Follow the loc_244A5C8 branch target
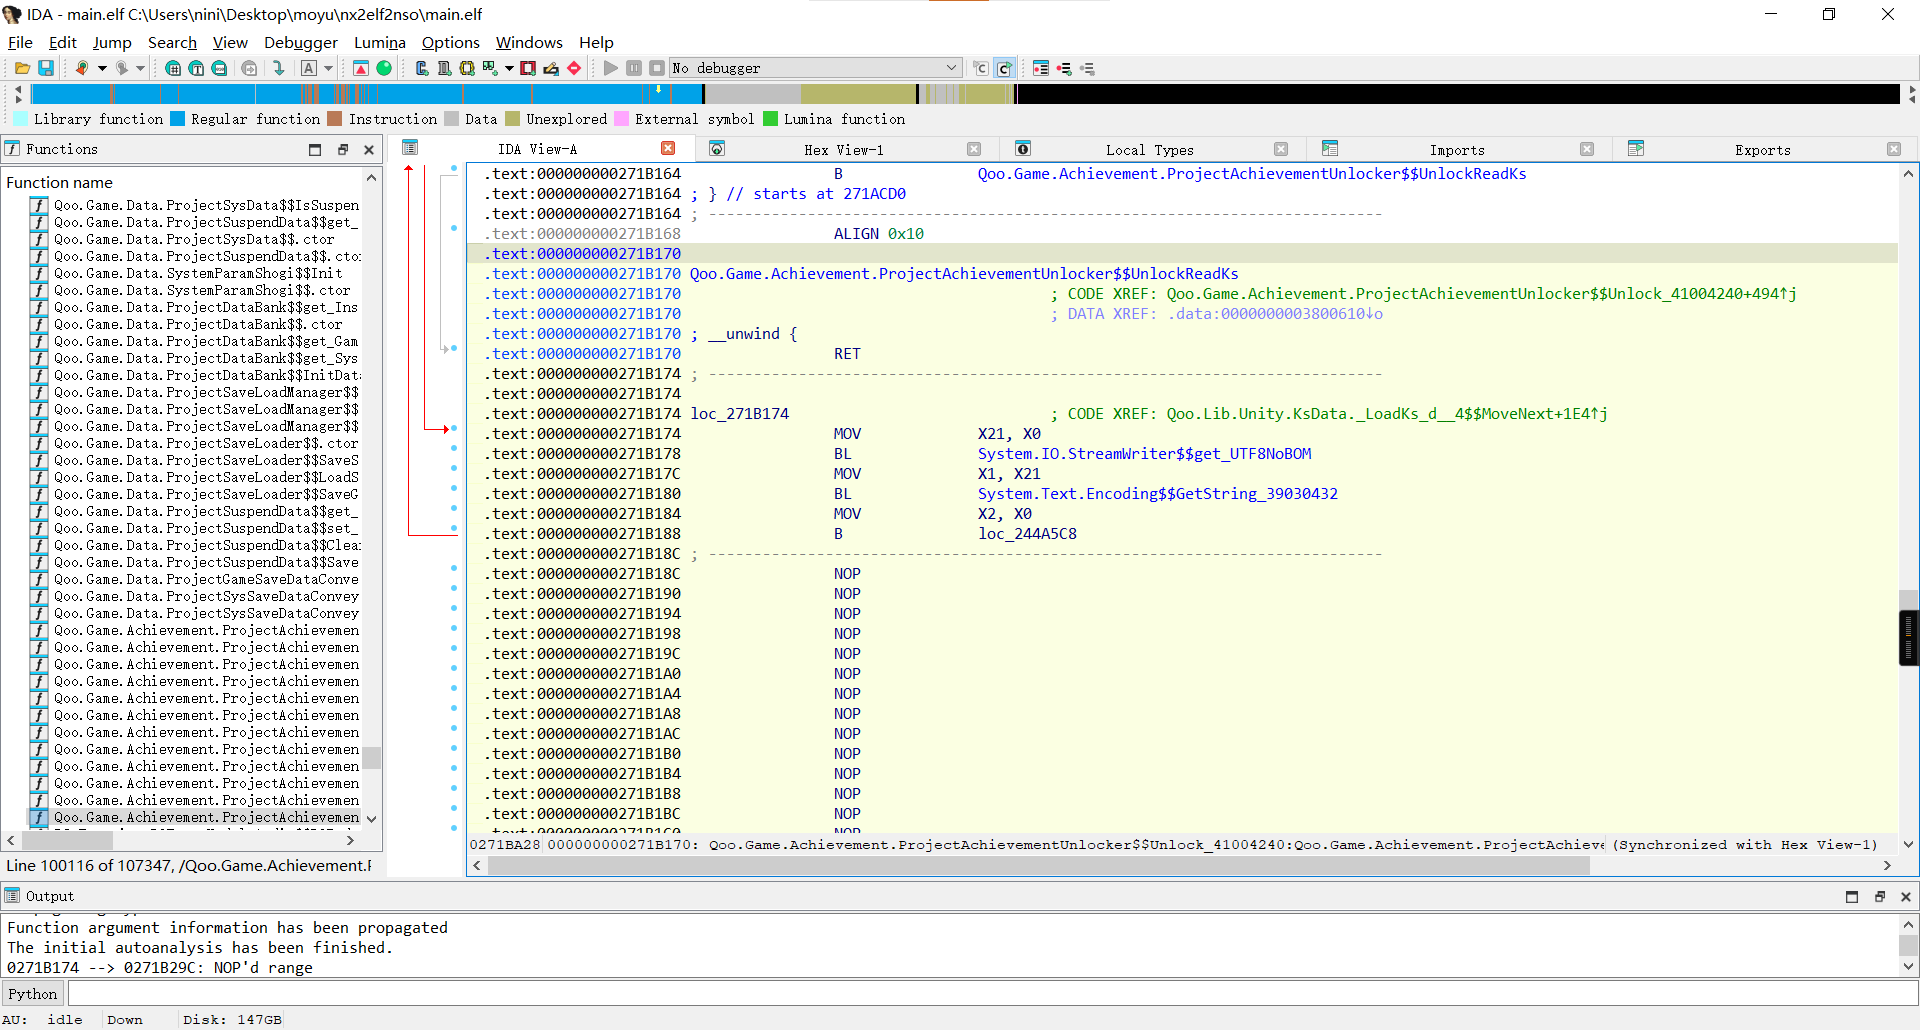Image resolution: width=1920 pixels, height=1030 pixels. [1027, 534]
